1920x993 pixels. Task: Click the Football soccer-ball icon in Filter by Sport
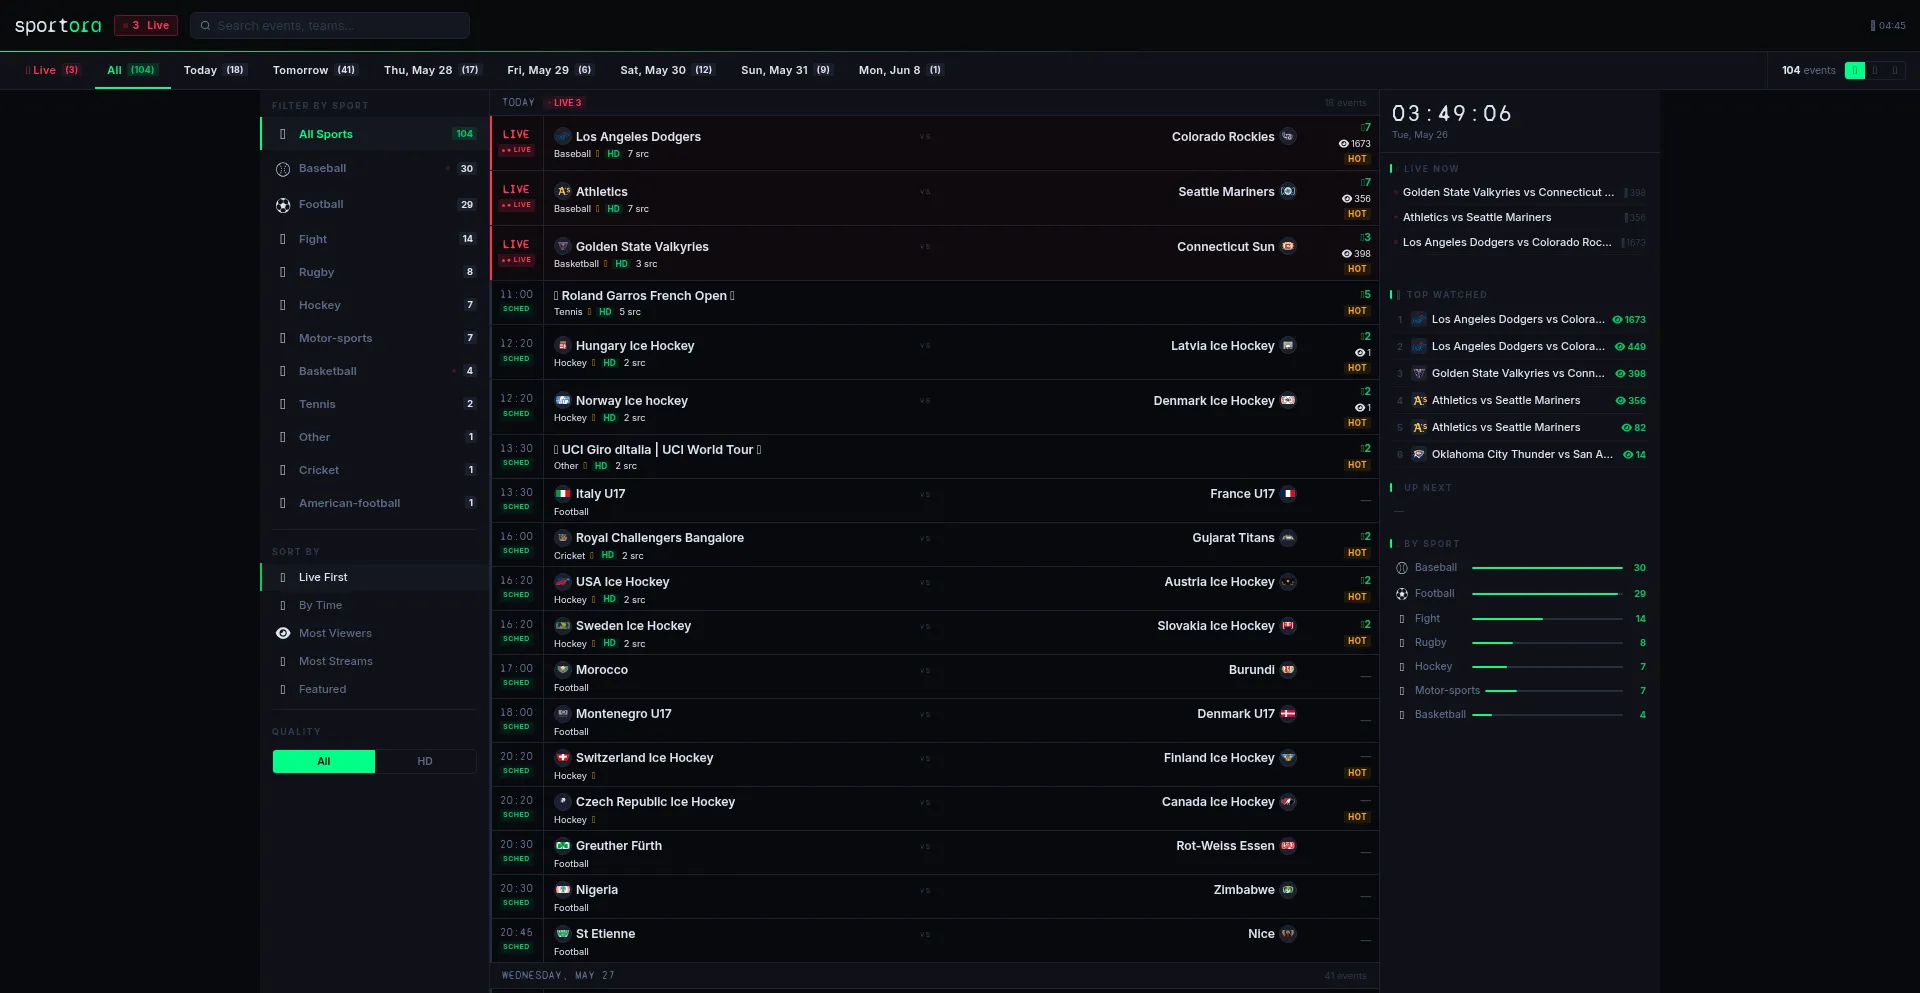pyautogui.click(x=283, y=205)
